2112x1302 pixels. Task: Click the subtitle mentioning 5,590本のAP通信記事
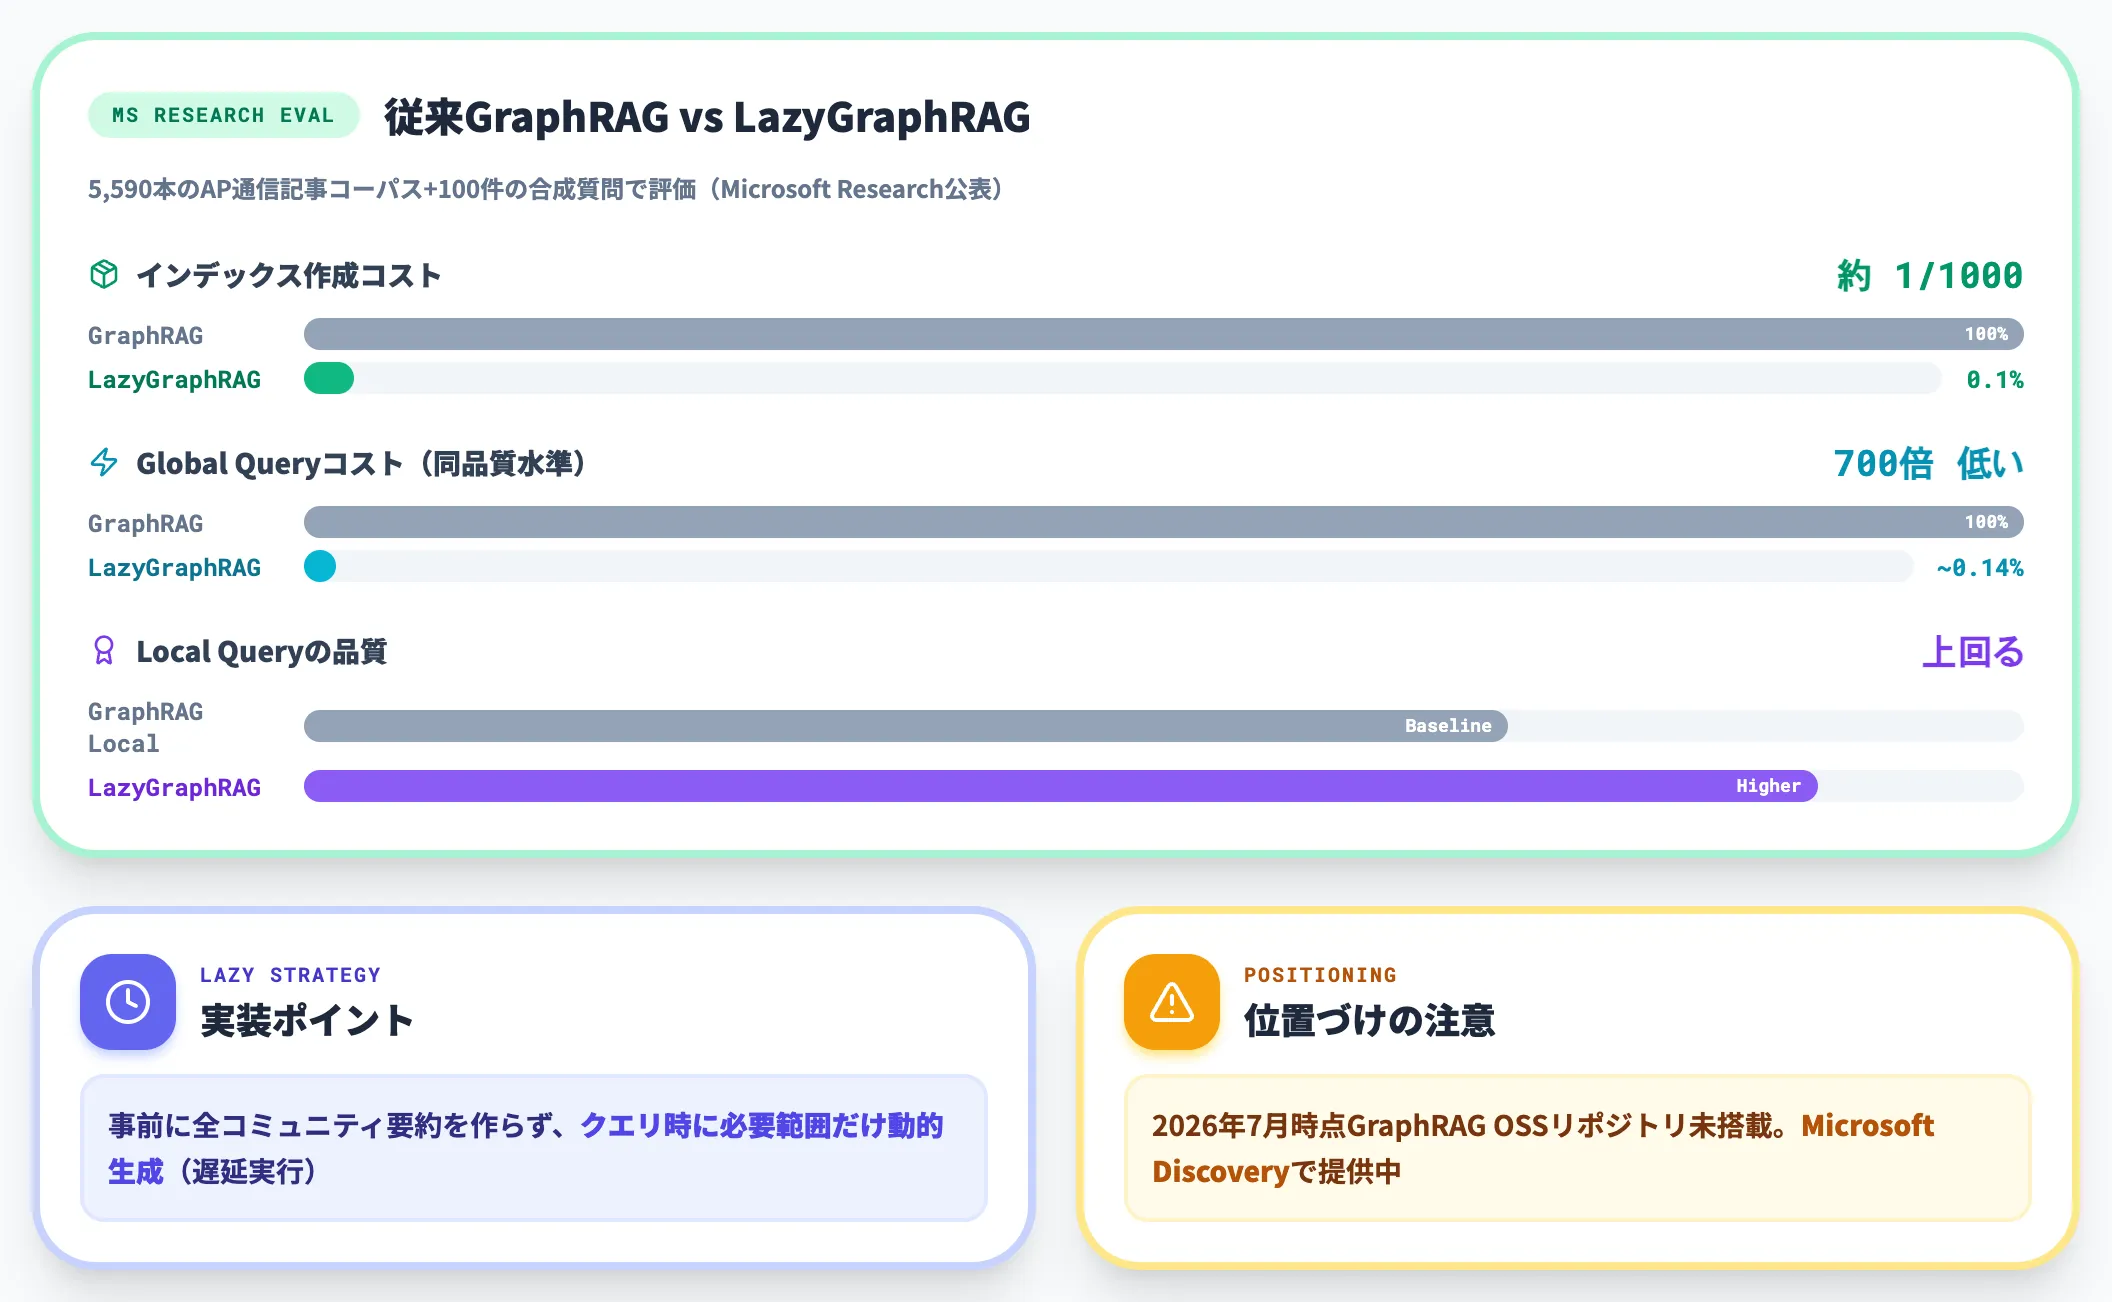[546, 189]
